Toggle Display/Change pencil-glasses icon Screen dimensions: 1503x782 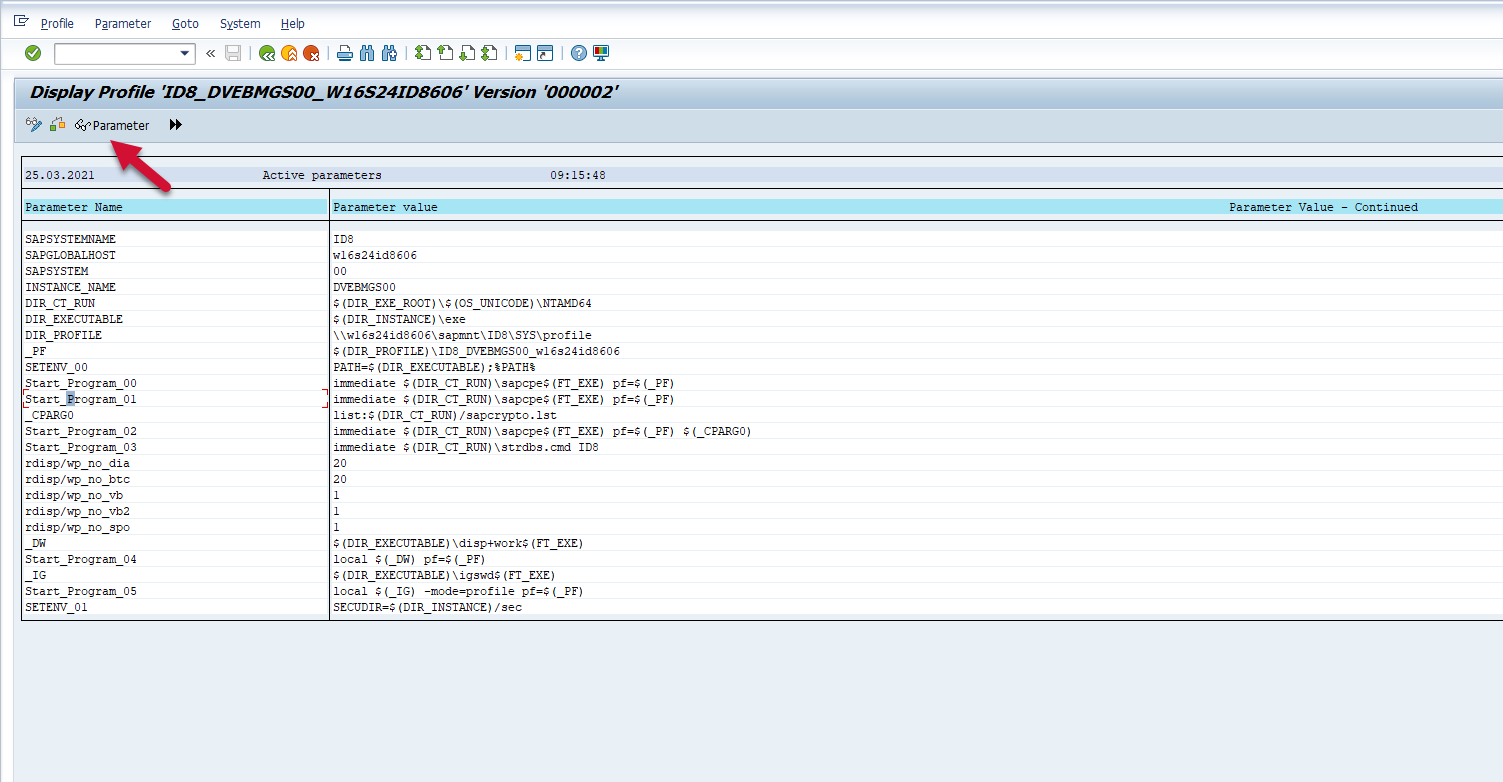pyautogui.click(x=34, y=125)
